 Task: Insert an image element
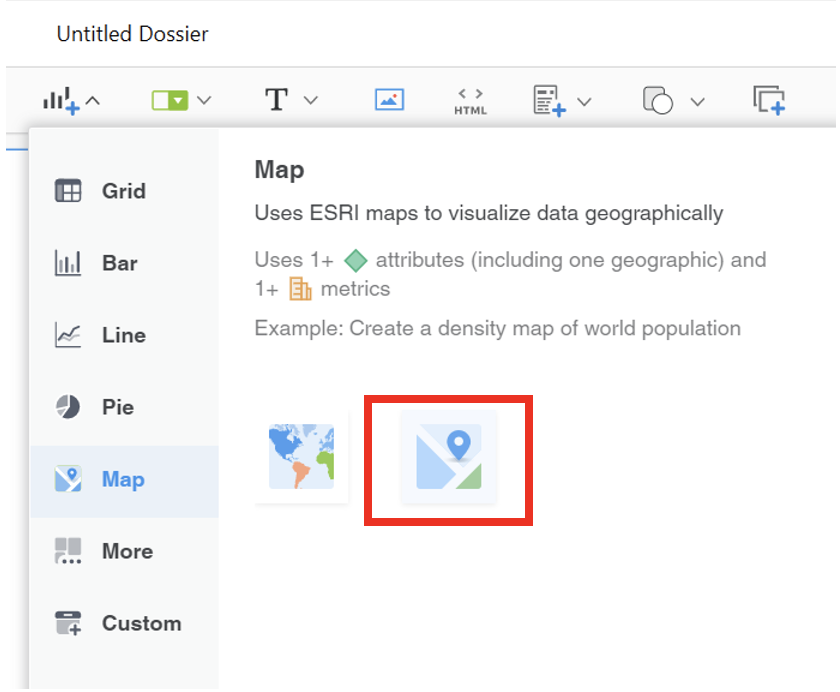tap(389, 100)
